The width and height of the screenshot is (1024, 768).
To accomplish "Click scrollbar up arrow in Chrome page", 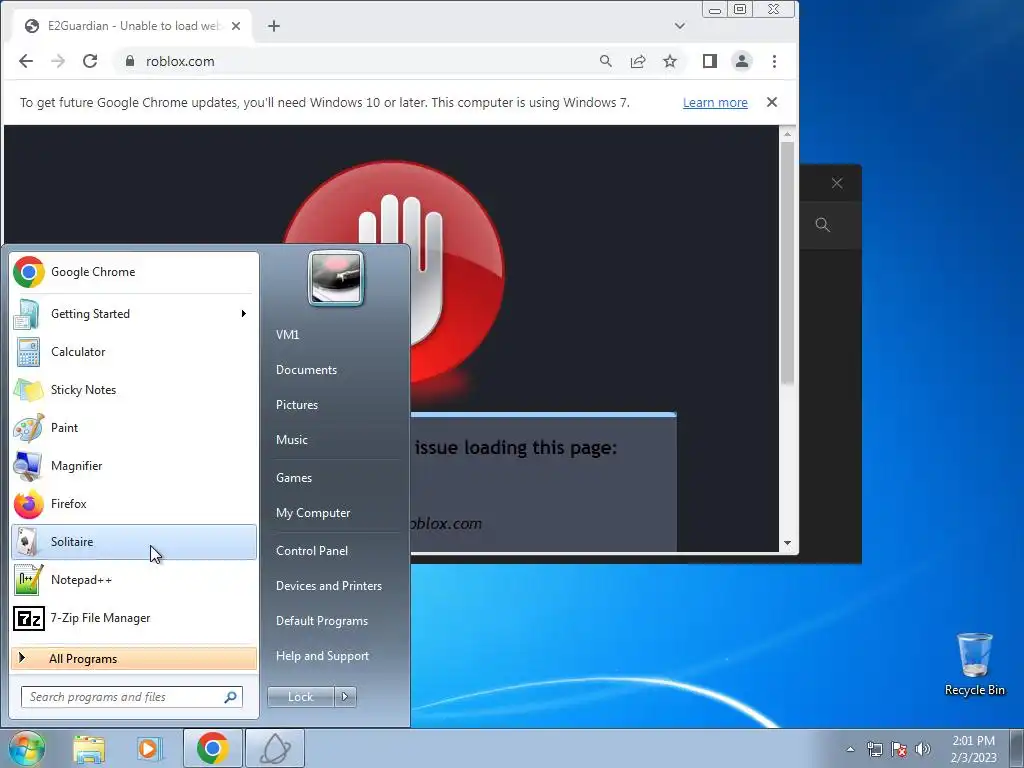I will (x=788, y=134).
